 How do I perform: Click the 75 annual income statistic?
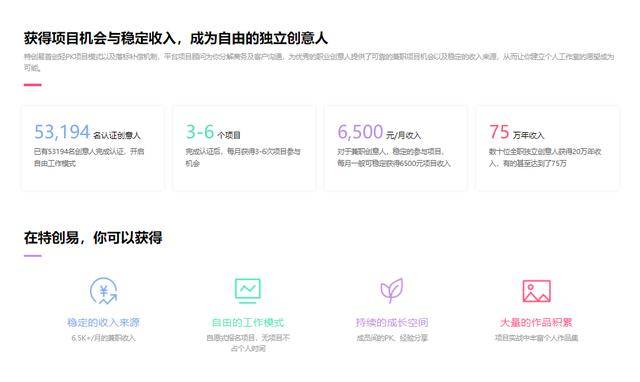tap(499, 132)
